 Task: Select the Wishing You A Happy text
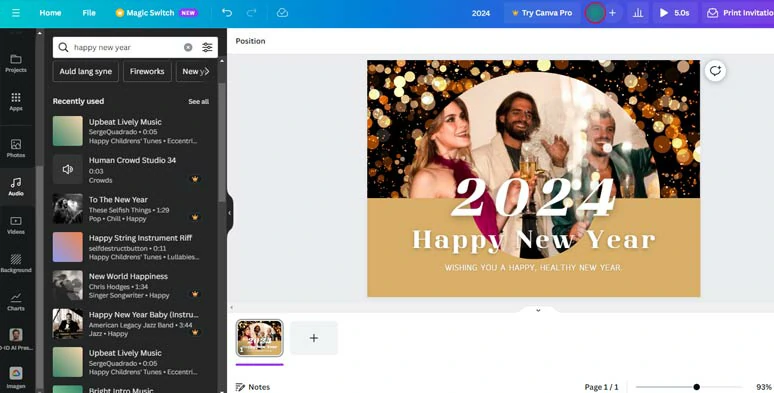[533, 268]
